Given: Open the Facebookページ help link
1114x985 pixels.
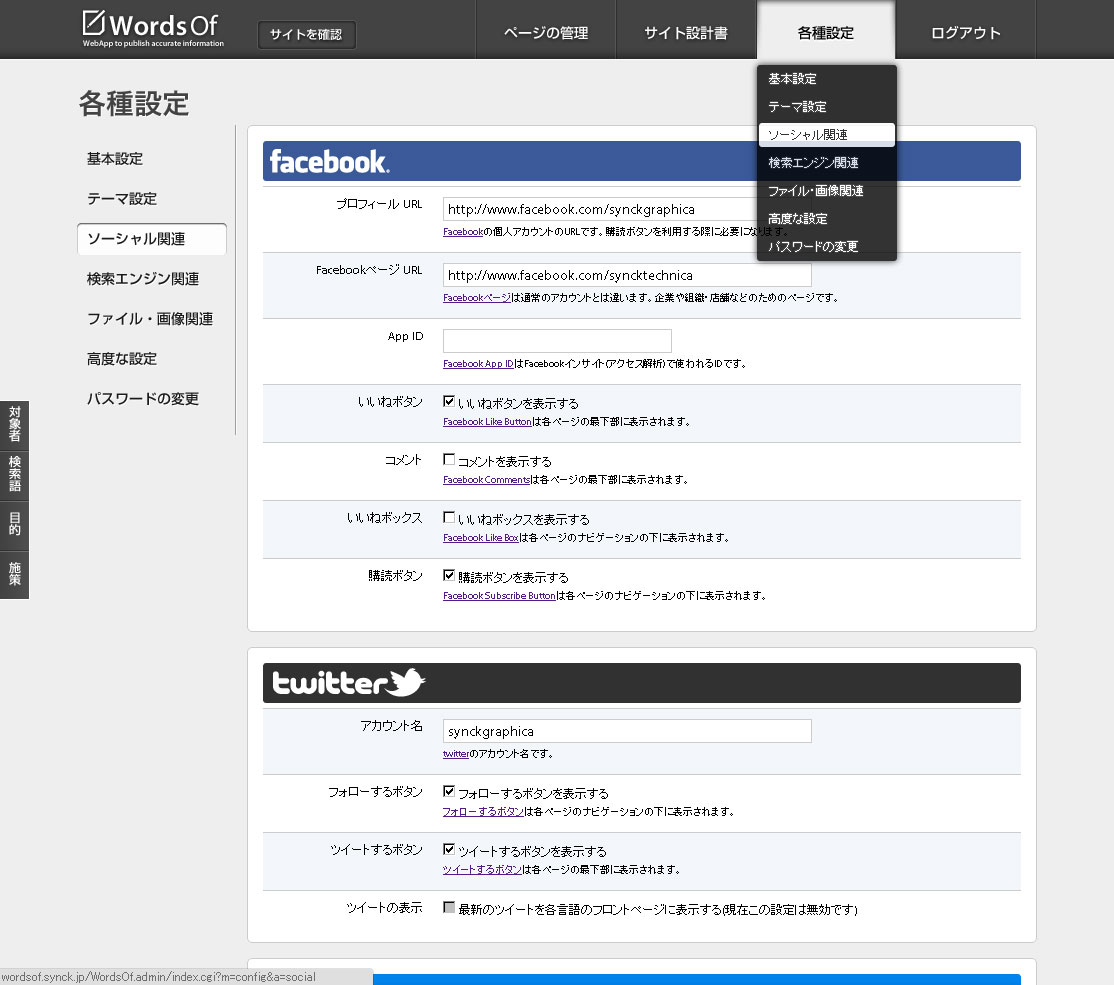Looking at the screenshot, I should (x=477, y=298).
